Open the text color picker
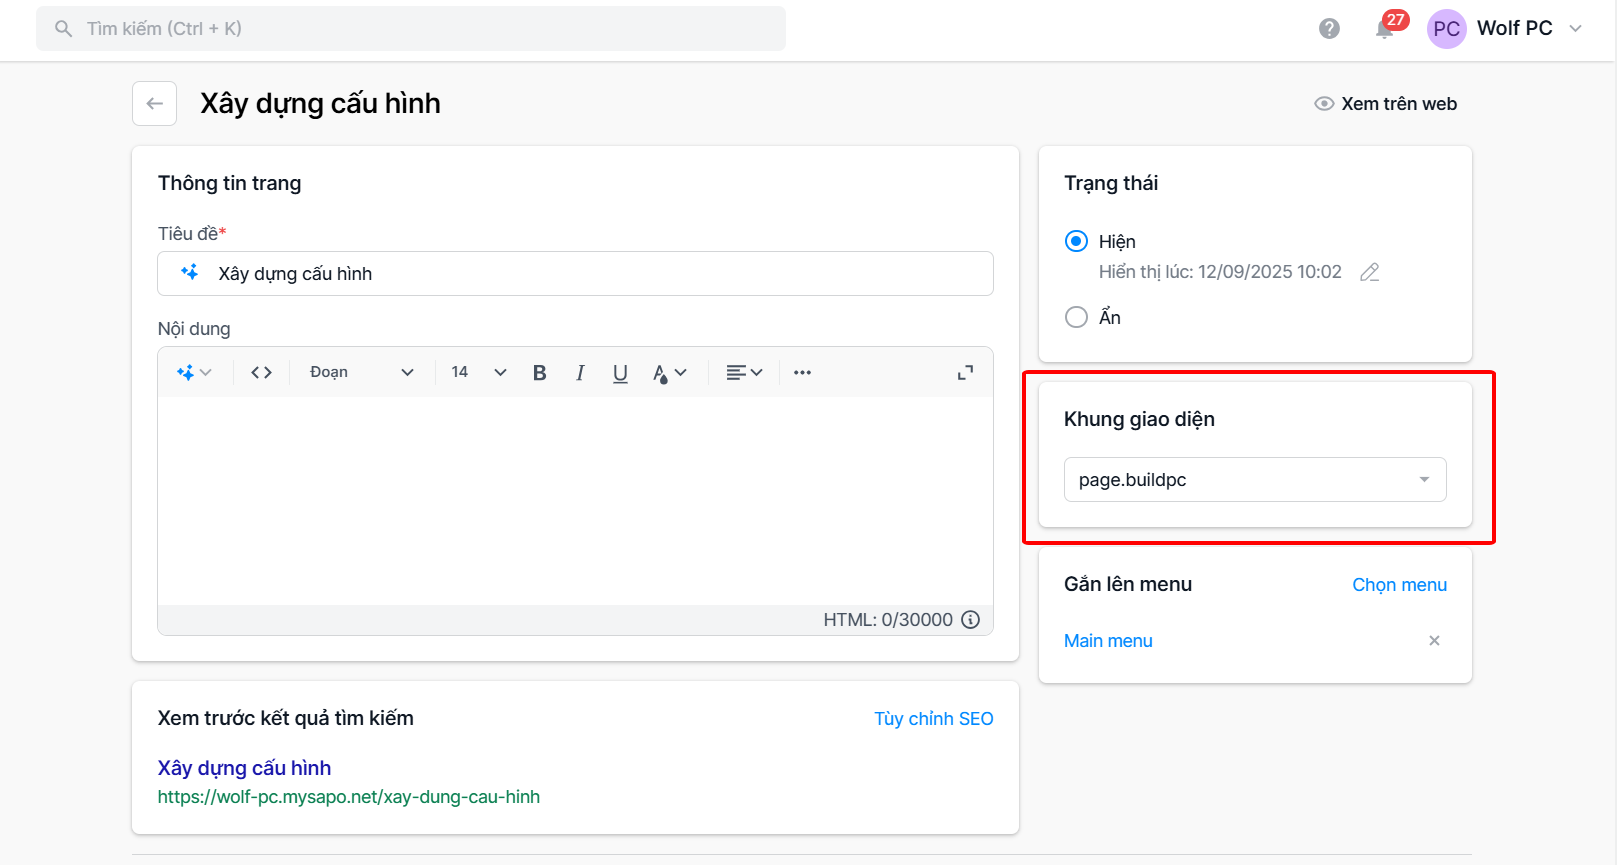Image resolution: width=1617 pixels, height=865 pixels. click(669, 372)
